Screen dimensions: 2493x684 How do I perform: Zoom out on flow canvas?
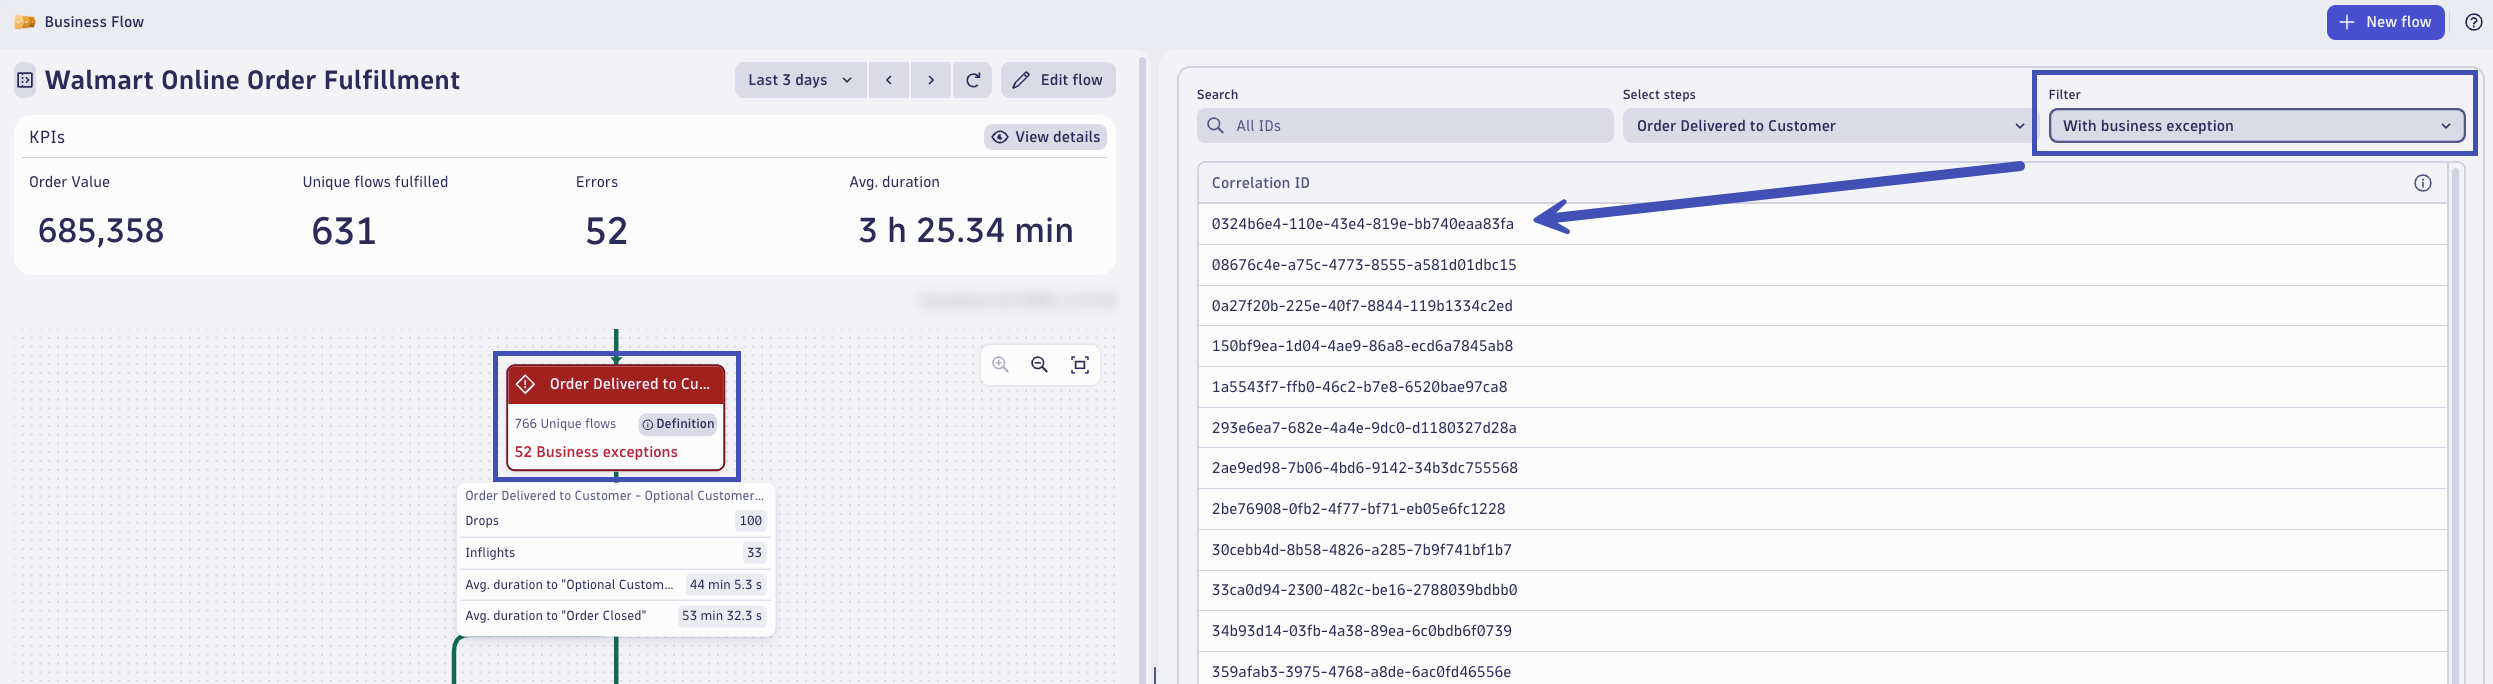pyautogui.click(x=1040, y=365)
